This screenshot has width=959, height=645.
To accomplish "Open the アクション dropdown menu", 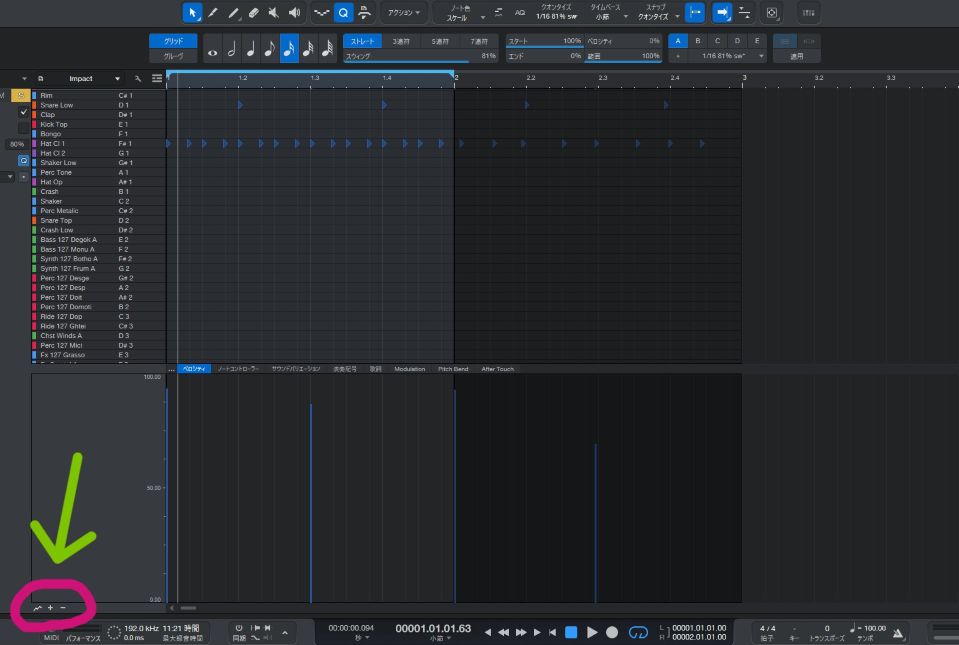I will point(403,13).
